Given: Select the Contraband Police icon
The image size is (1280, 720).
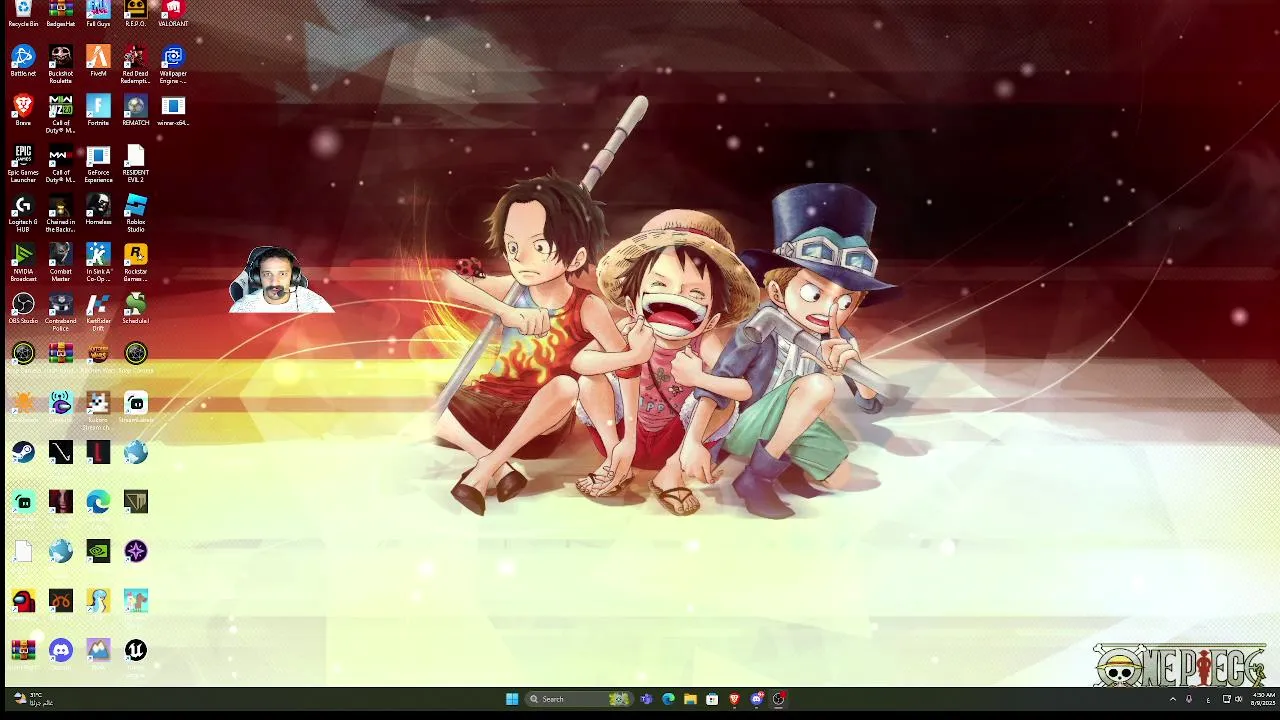Looking at the screenshot, I should coord(61,311).
